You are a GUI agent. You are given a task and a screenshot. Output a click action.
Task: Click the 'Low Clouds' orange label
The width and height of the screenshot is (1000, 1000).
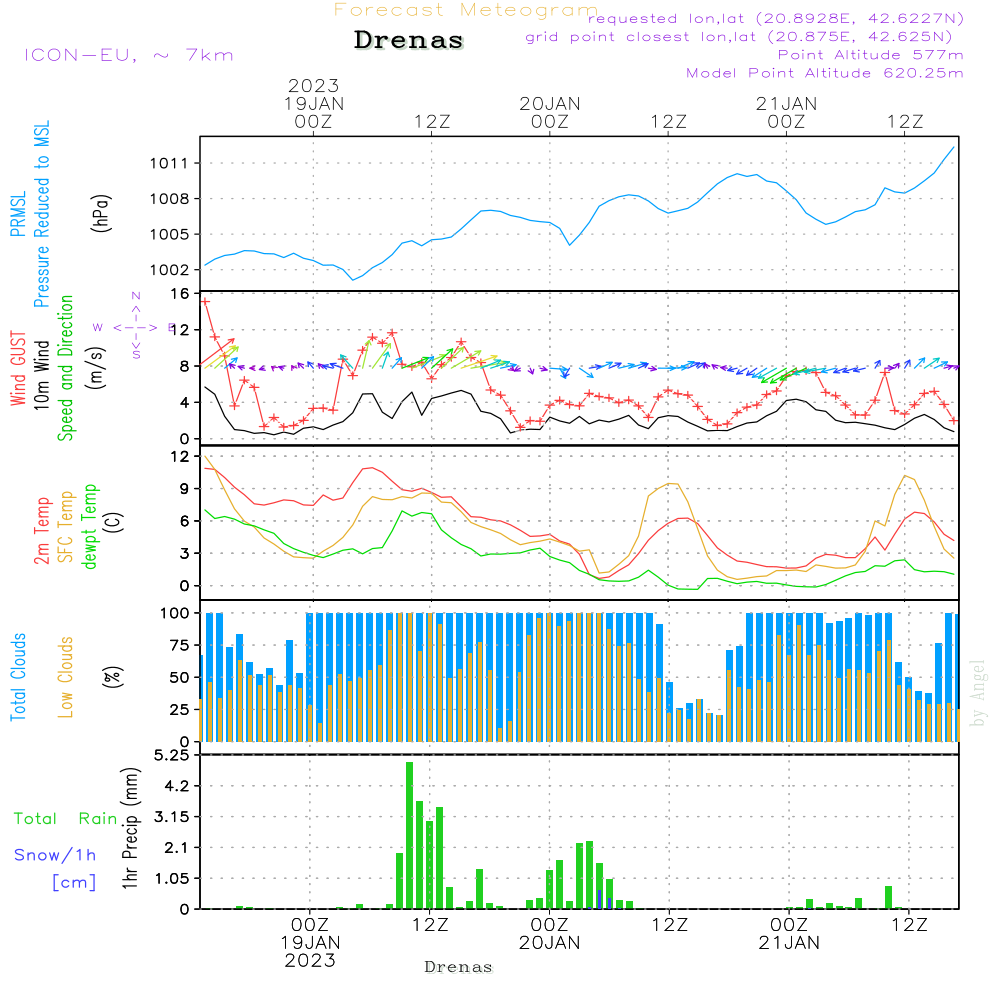pos(66,677)
